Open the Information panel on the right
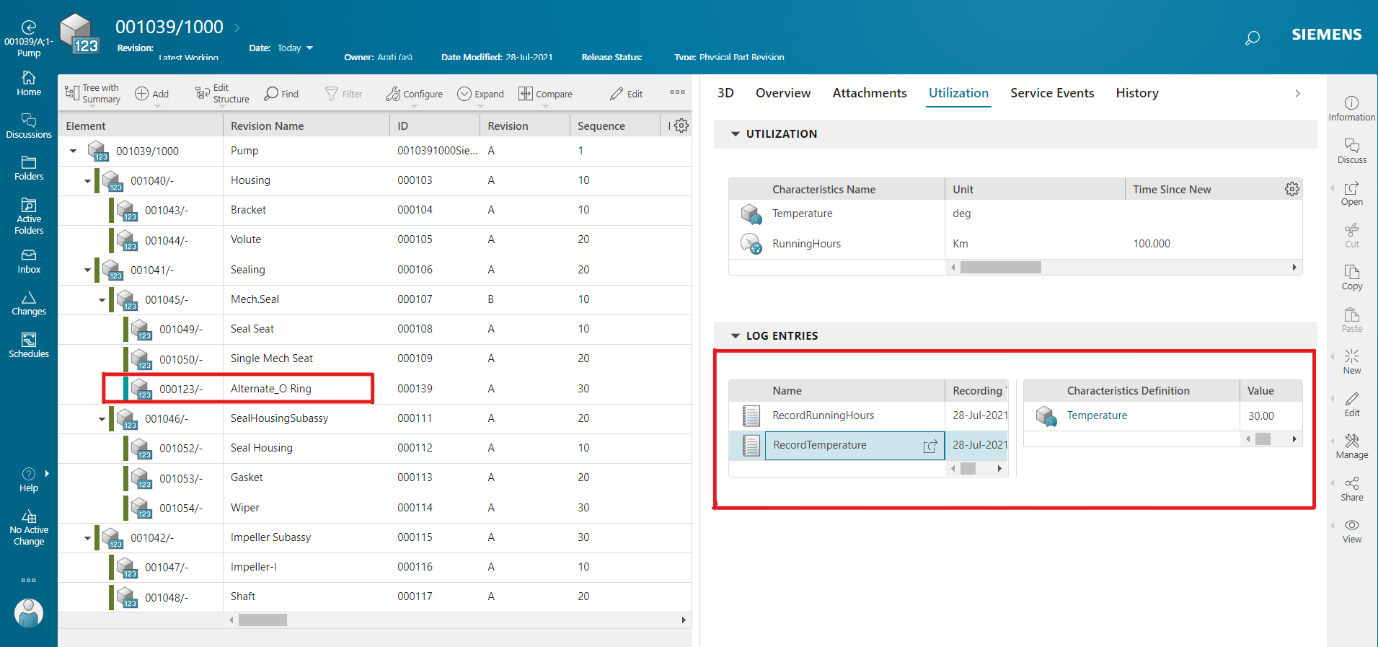The height and width of the screenshot is (647, 1378). click(1351, 107)
